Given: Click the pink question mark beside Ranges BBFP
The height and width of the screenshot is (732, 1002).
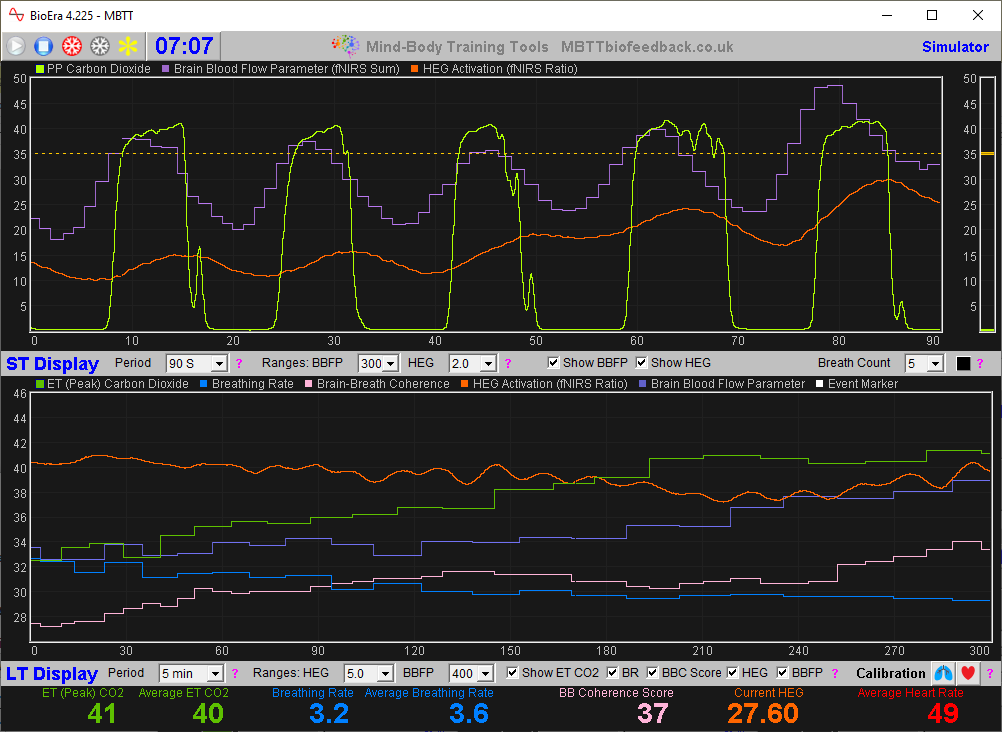Looking at the screenshot, I should coord(507,362).
